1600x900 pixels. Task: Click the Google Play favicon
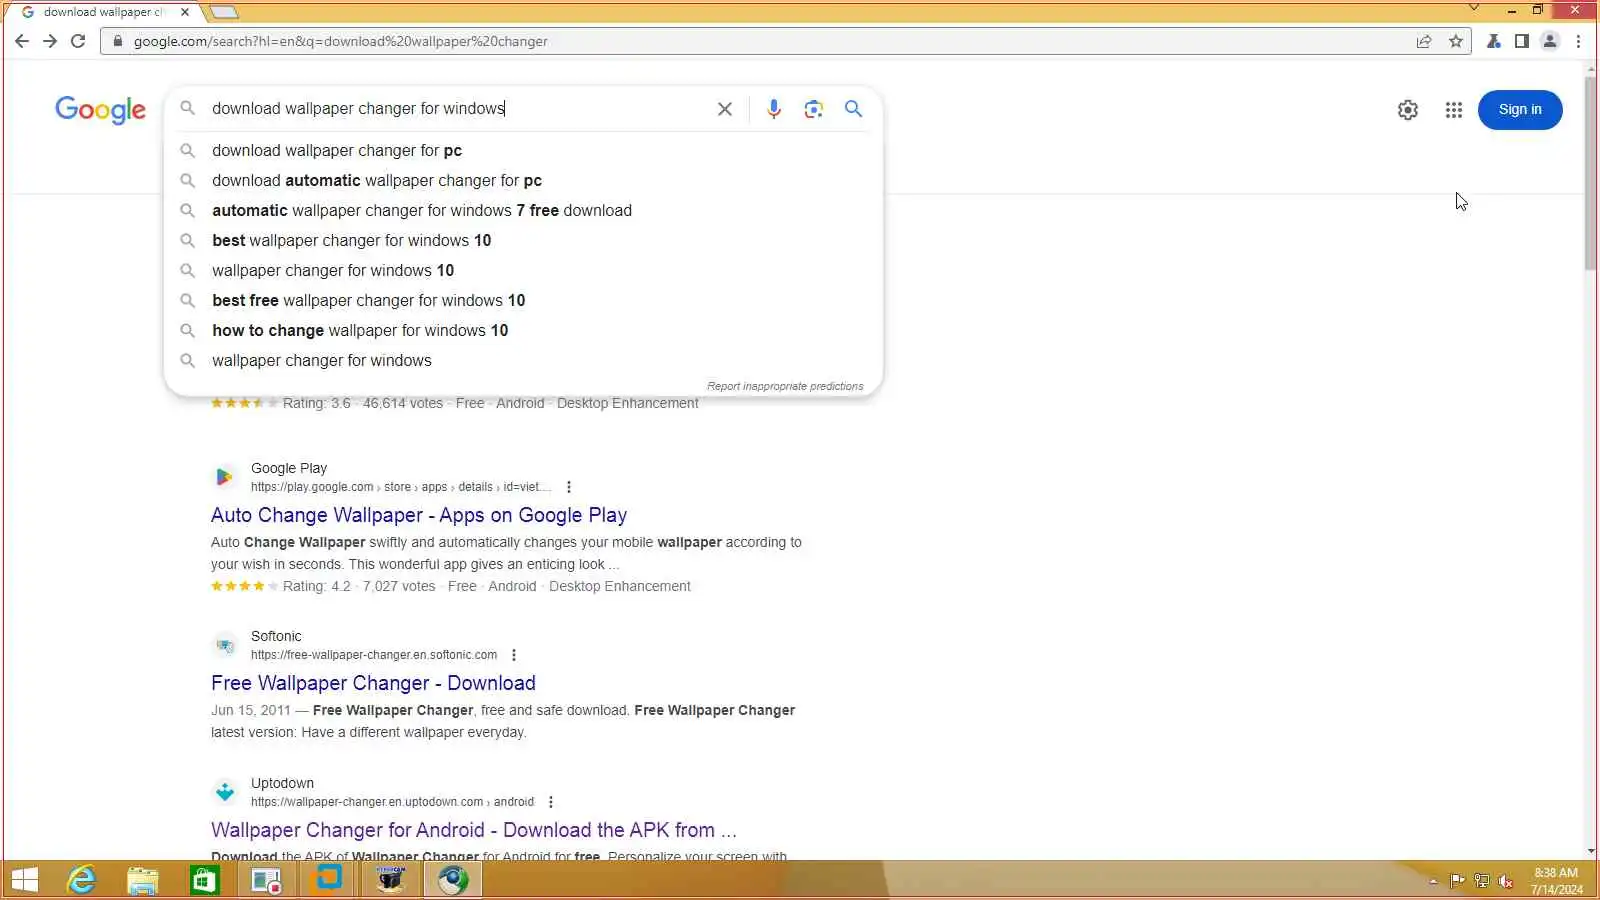(225, 477)
